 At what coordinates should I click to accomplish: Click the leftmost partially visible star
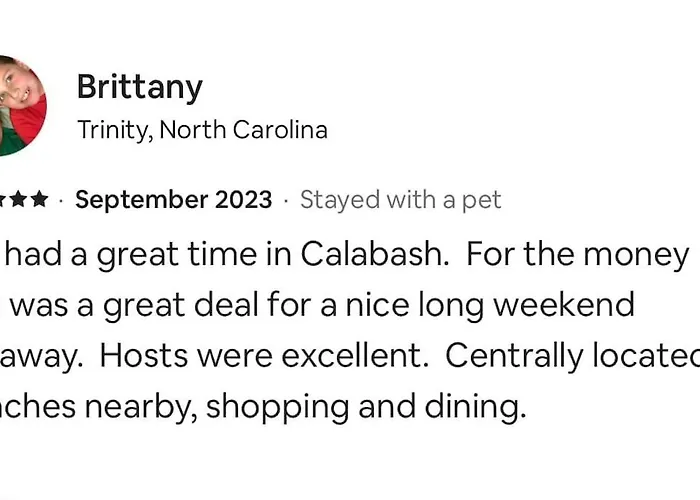click(x=2, y=200)
